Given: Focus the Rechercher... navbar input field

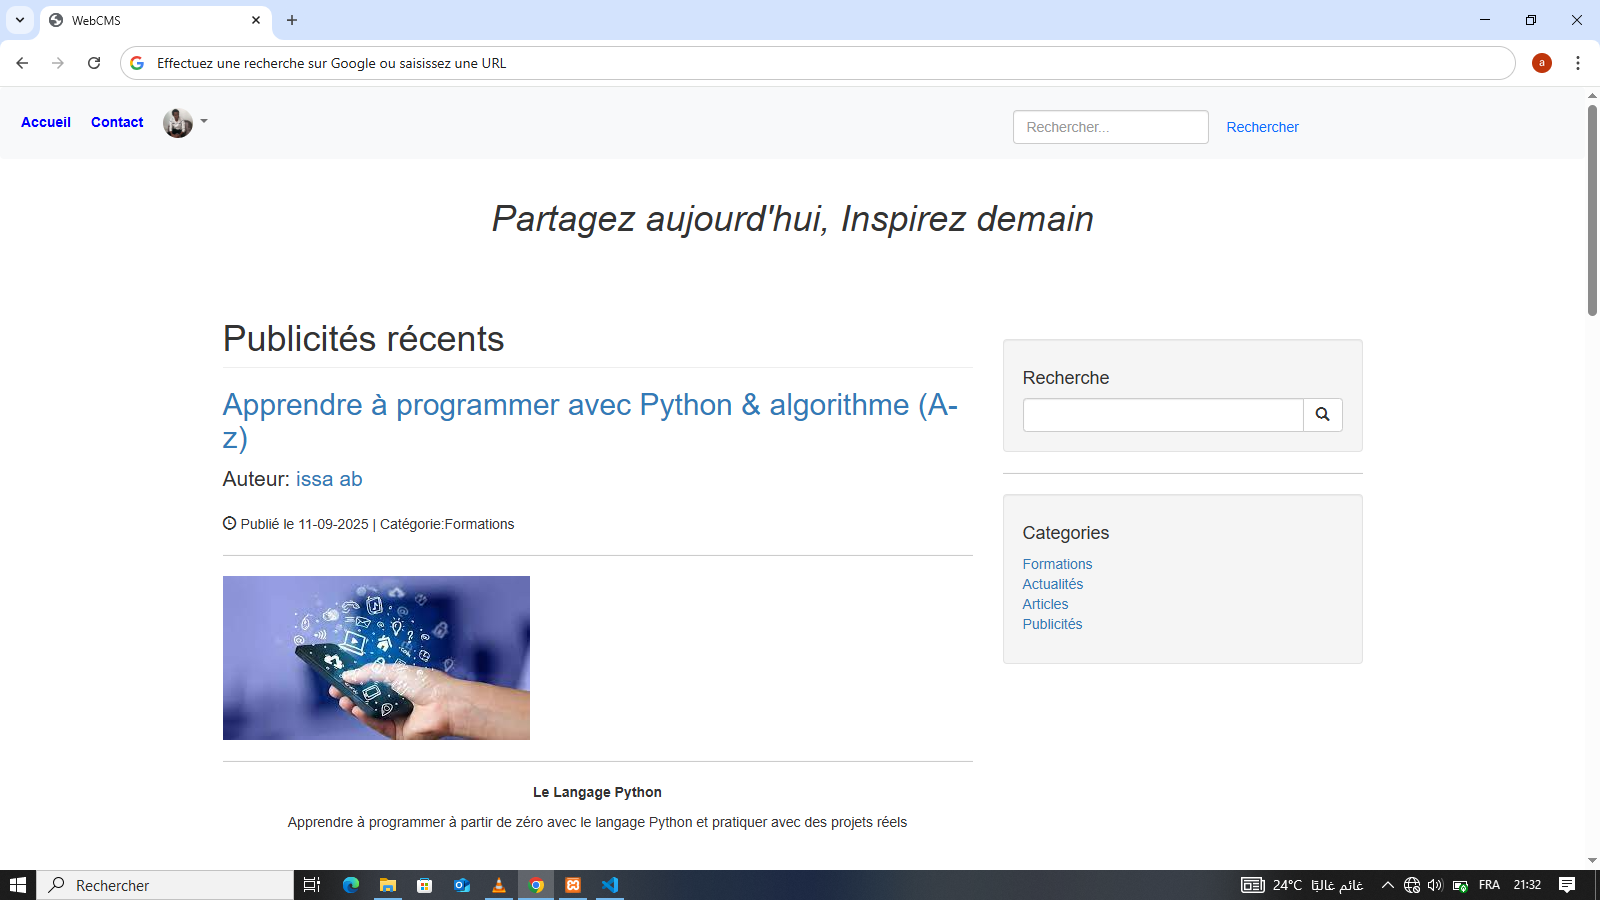Looking at the screenshot, I should tap(1110, 127).
